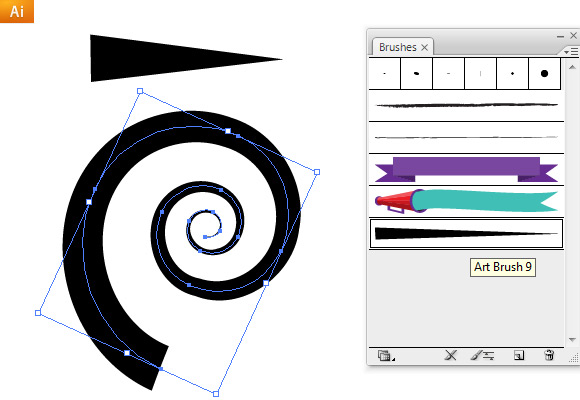
Task: Select the flat dash calligraphic brush
Action: [448, 73]
